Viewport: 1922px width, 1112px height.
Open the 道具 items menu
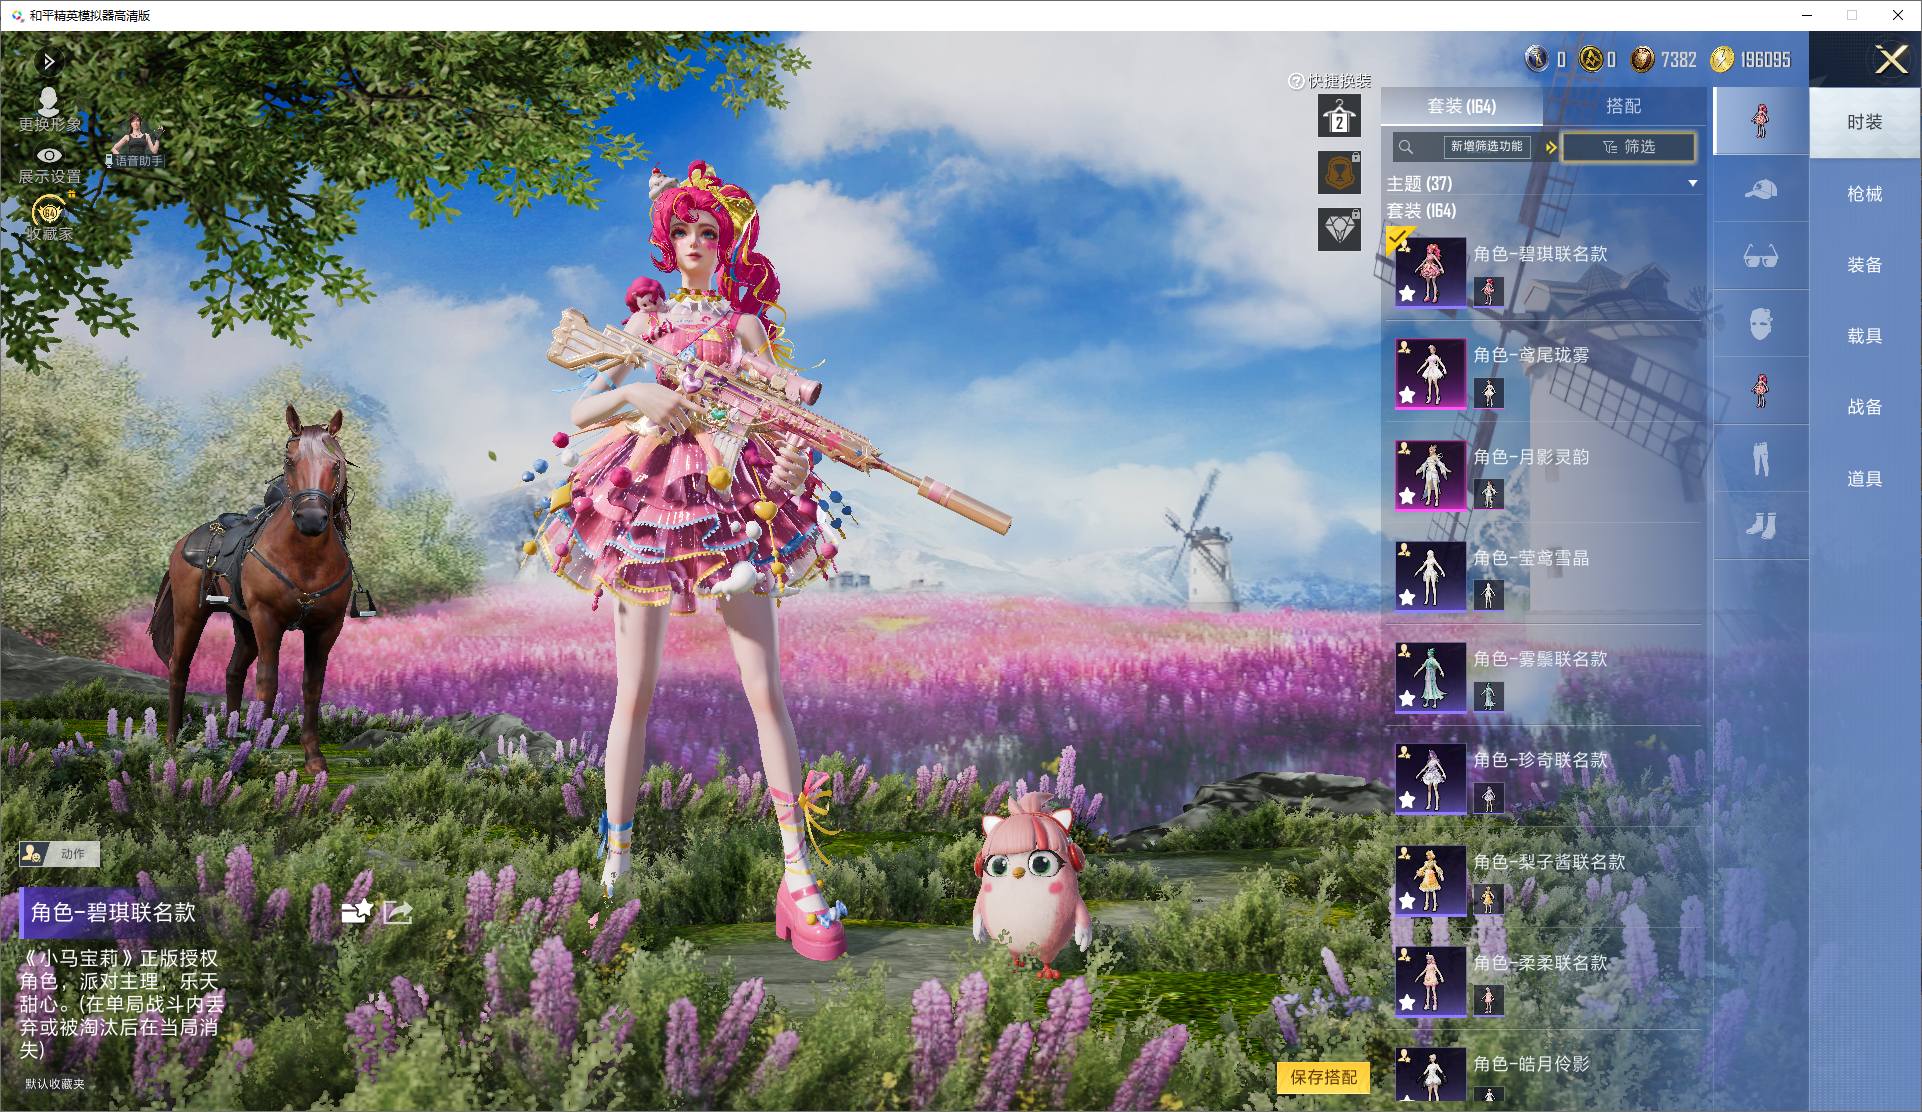[x=1865, y=479]
